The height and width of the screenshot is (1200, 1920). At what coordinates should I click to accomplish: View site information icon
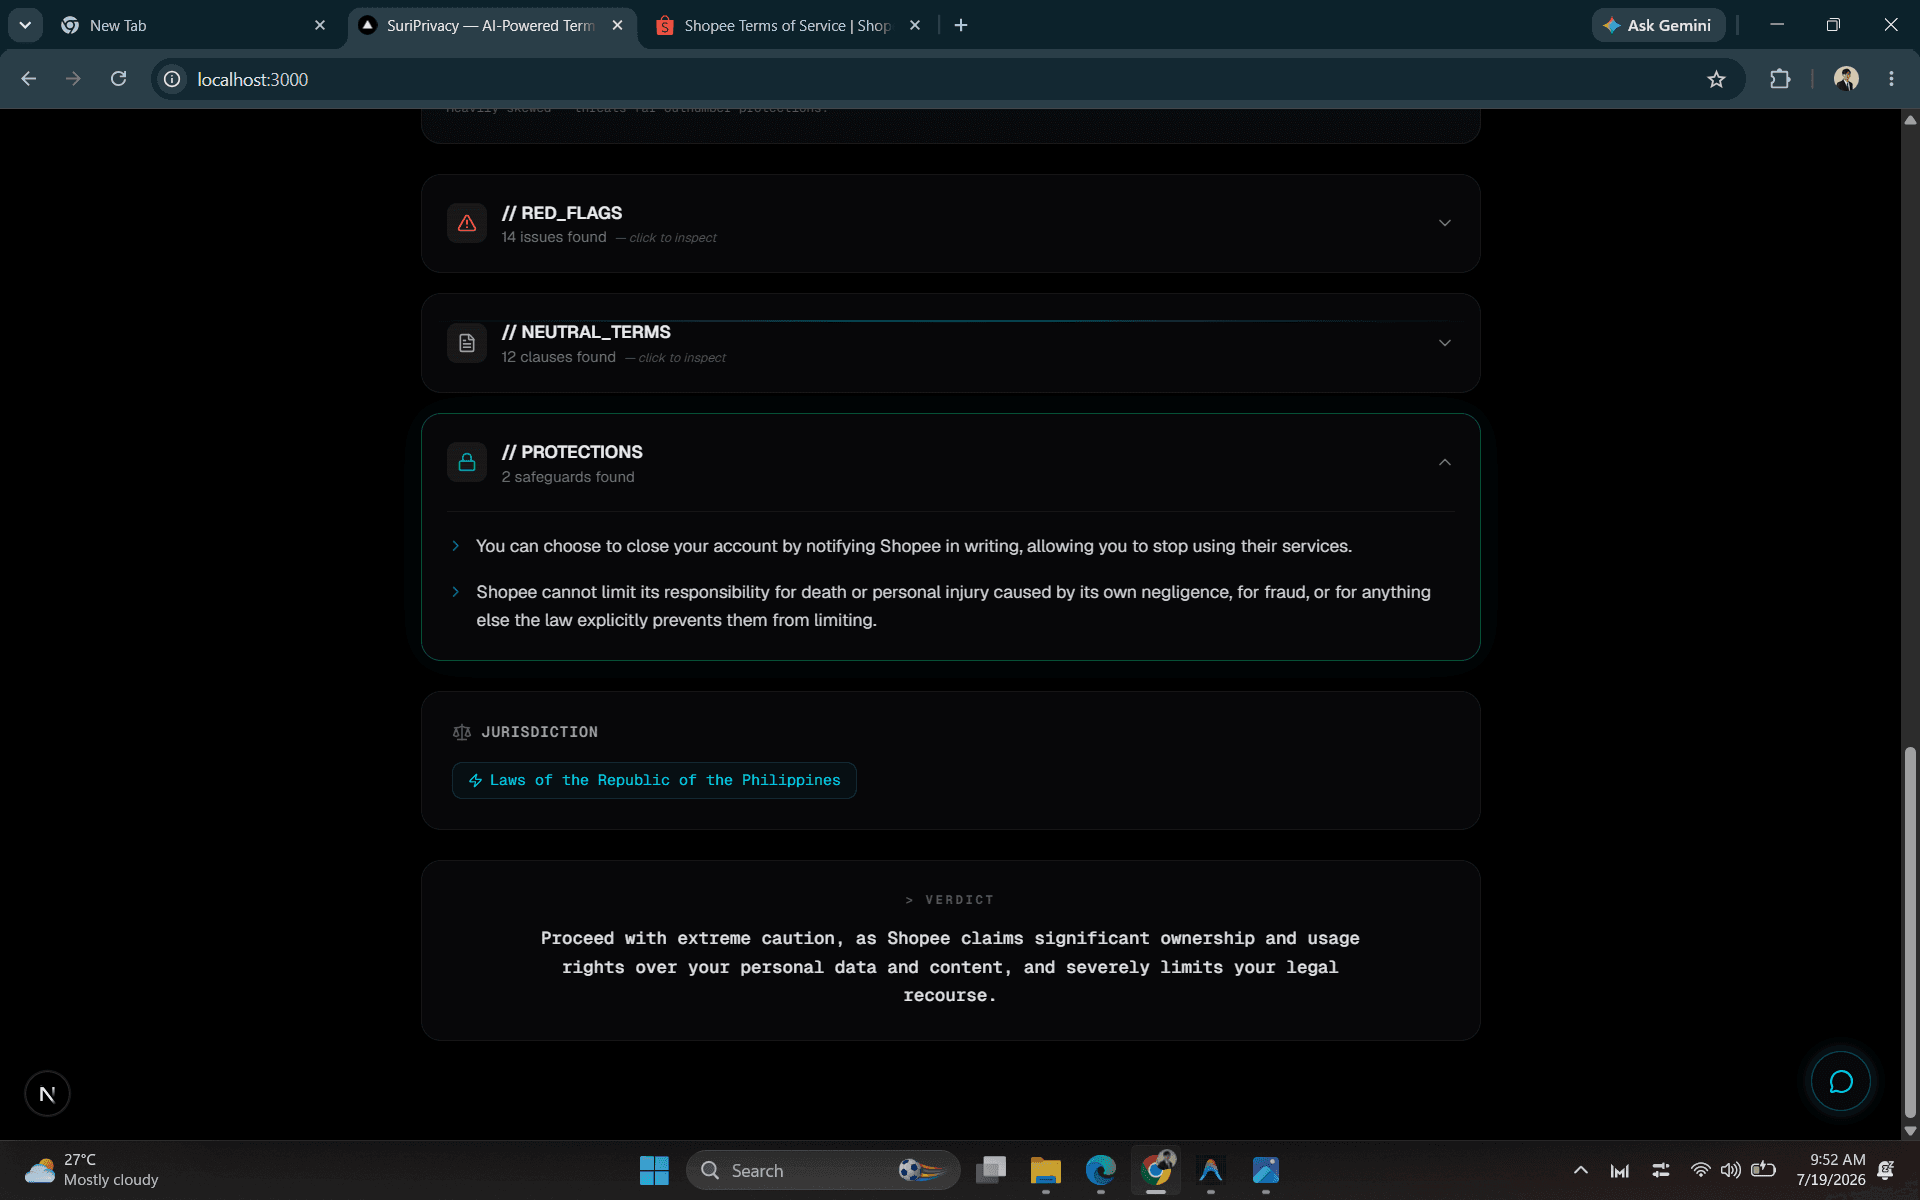[172, 79]
